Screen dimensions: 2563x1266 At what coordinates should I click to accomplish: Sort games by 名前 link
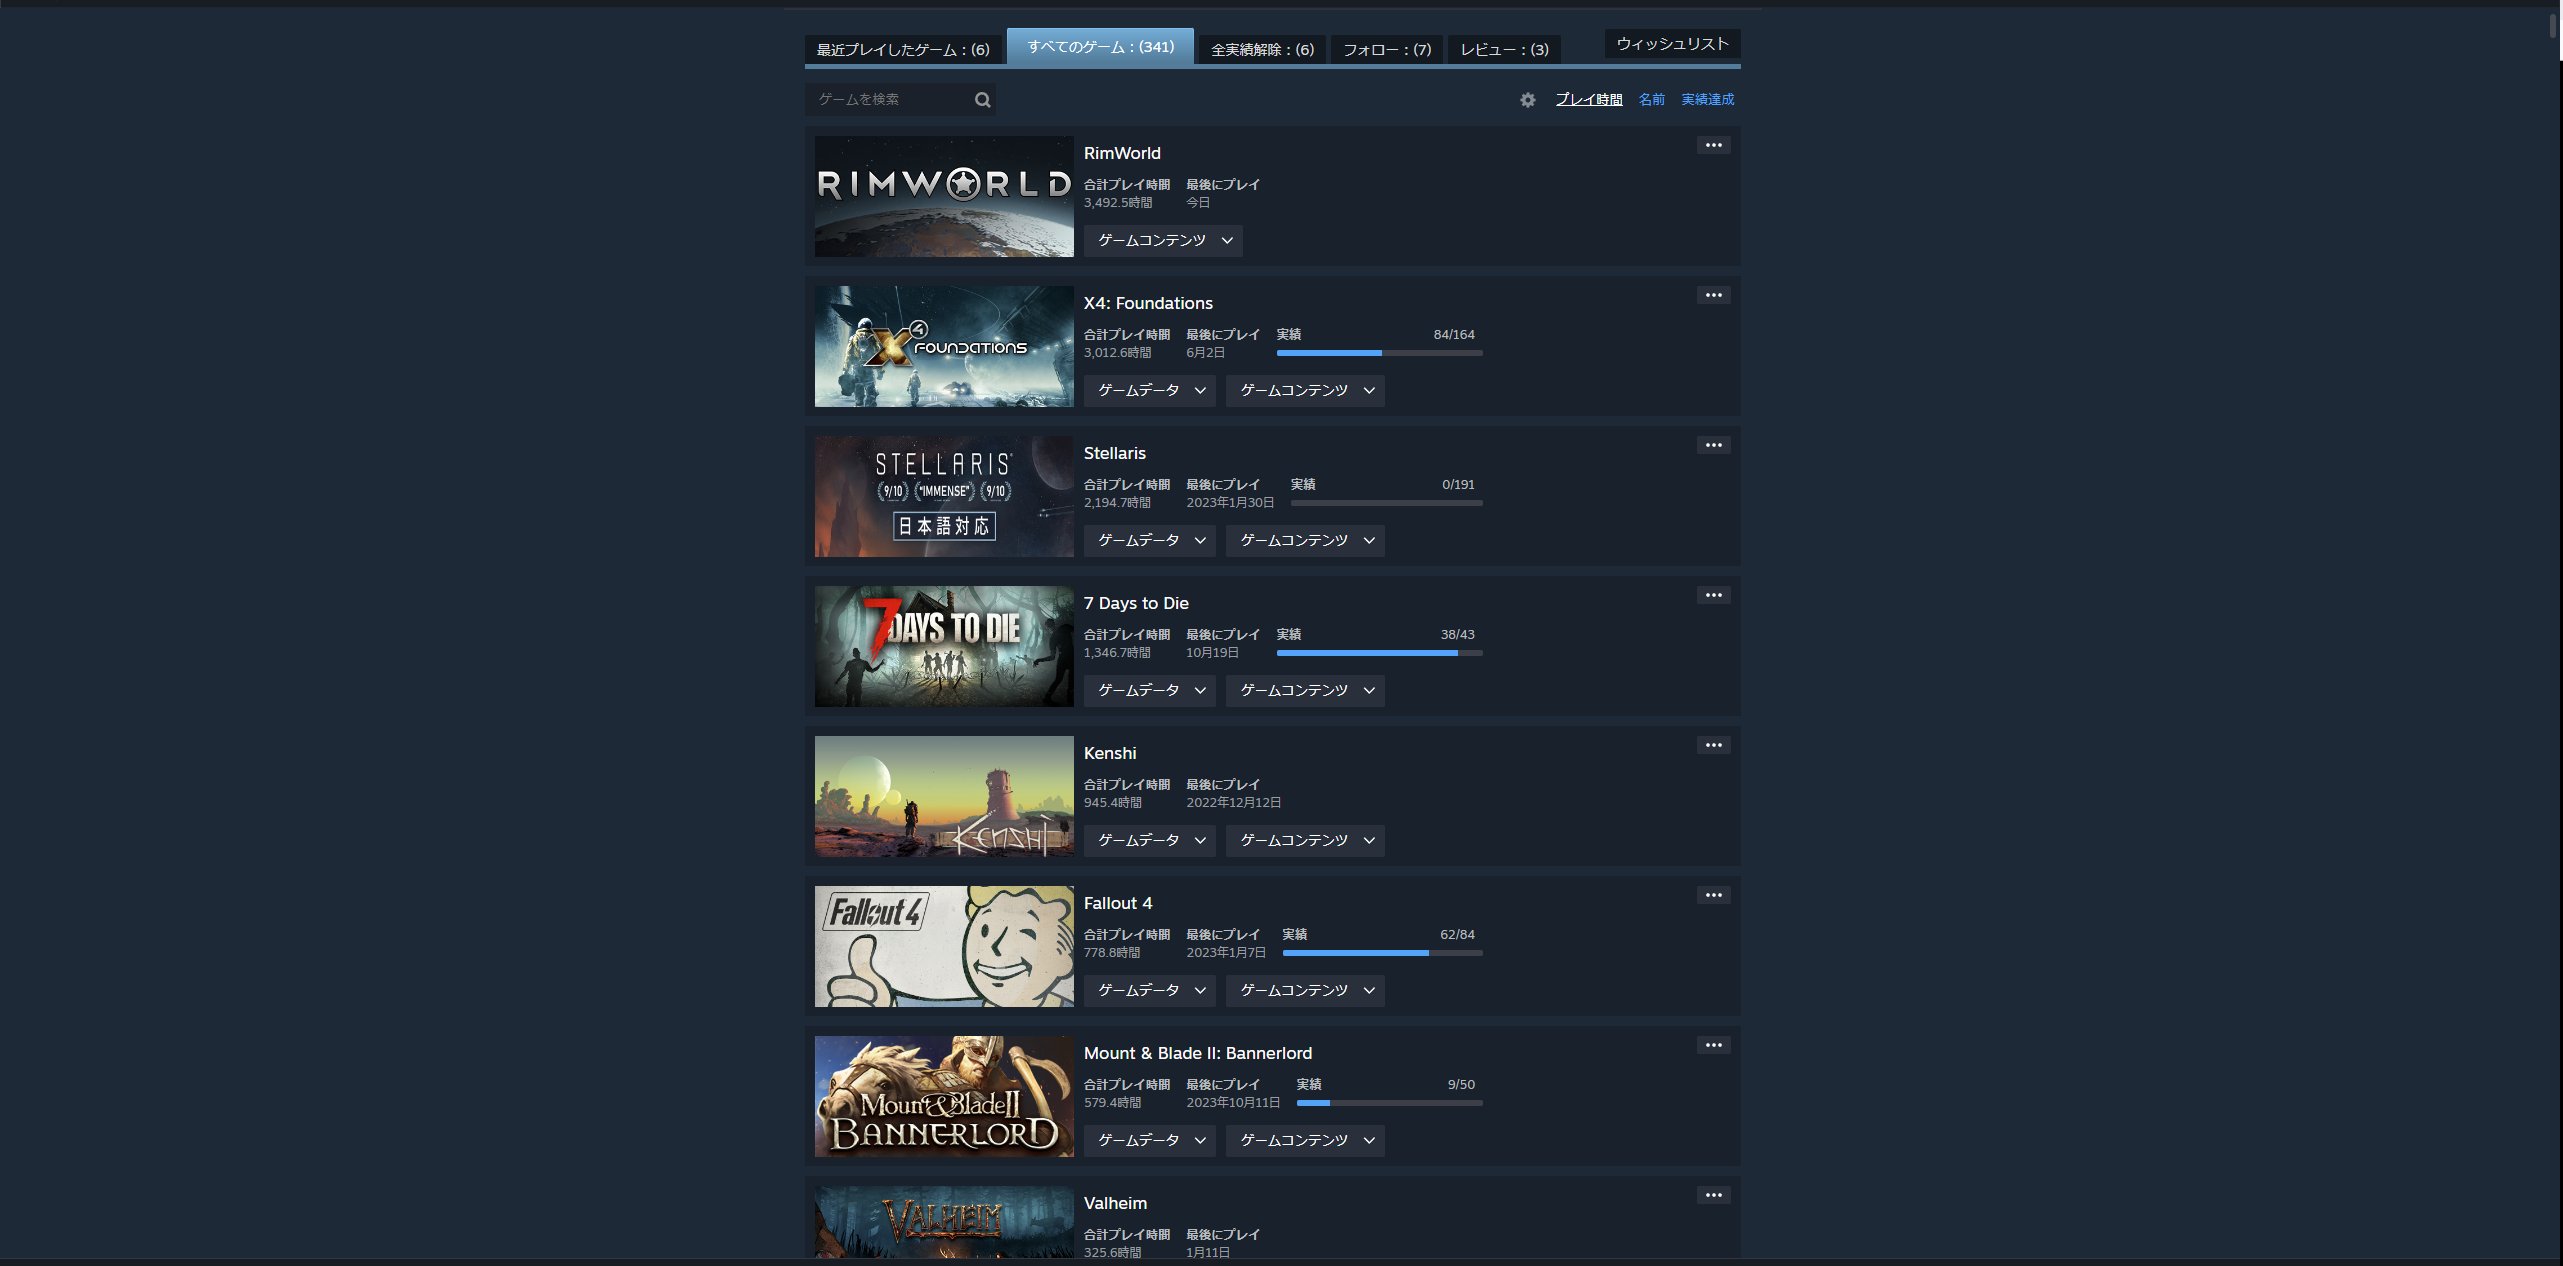(1651, 100)
